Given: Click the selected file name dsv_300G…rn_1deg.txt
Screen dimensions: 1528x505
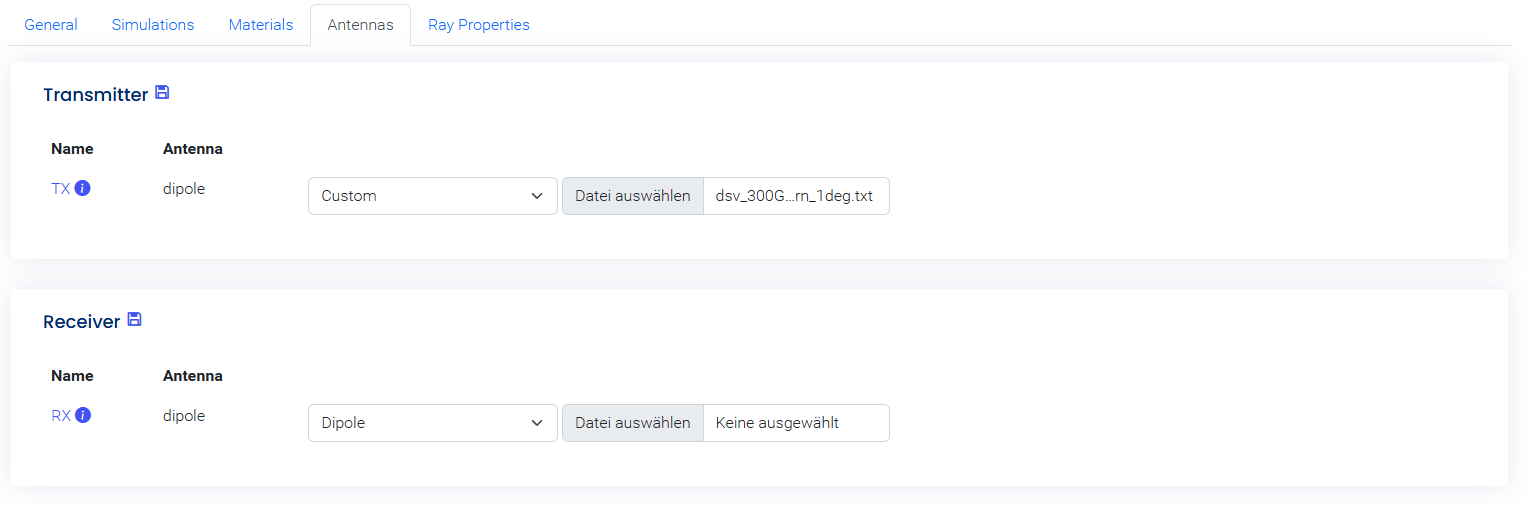Looking at the screenshot, I should 795,196.
